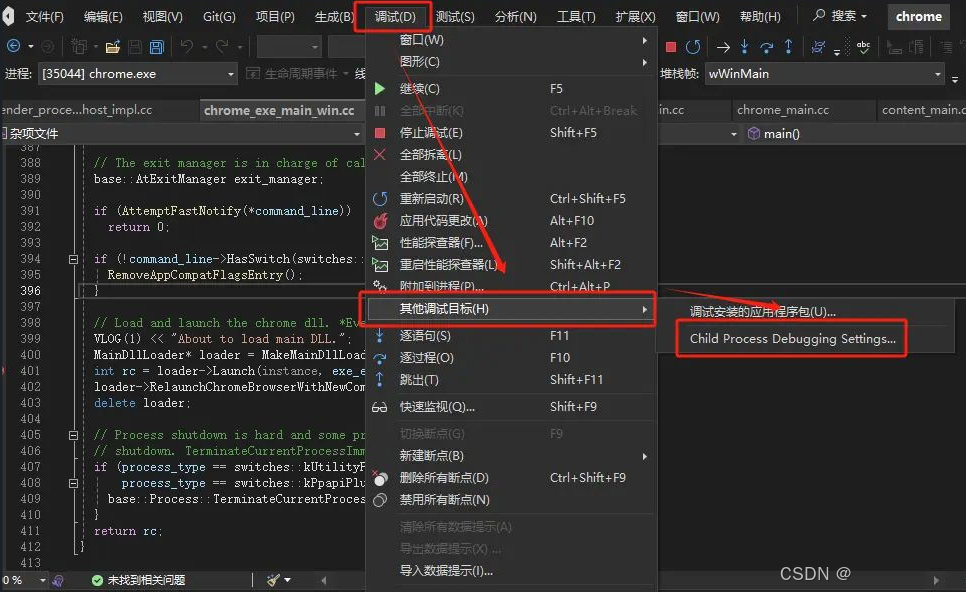The image size is (966, 592).
Task: Switch to chrome_main.cc tab
Action: pos(782,110)
